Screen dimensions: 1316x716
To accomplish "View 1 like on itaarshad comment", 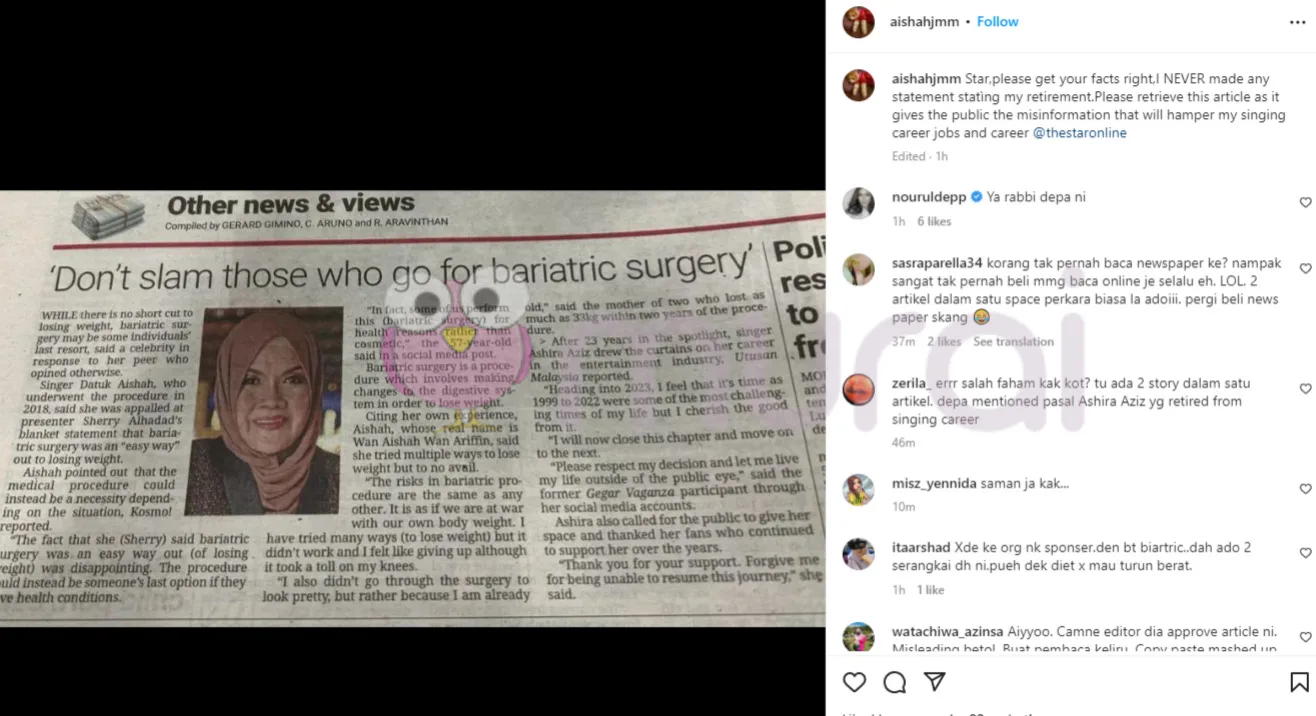I will pyautogui.click(x=930, y=590).
